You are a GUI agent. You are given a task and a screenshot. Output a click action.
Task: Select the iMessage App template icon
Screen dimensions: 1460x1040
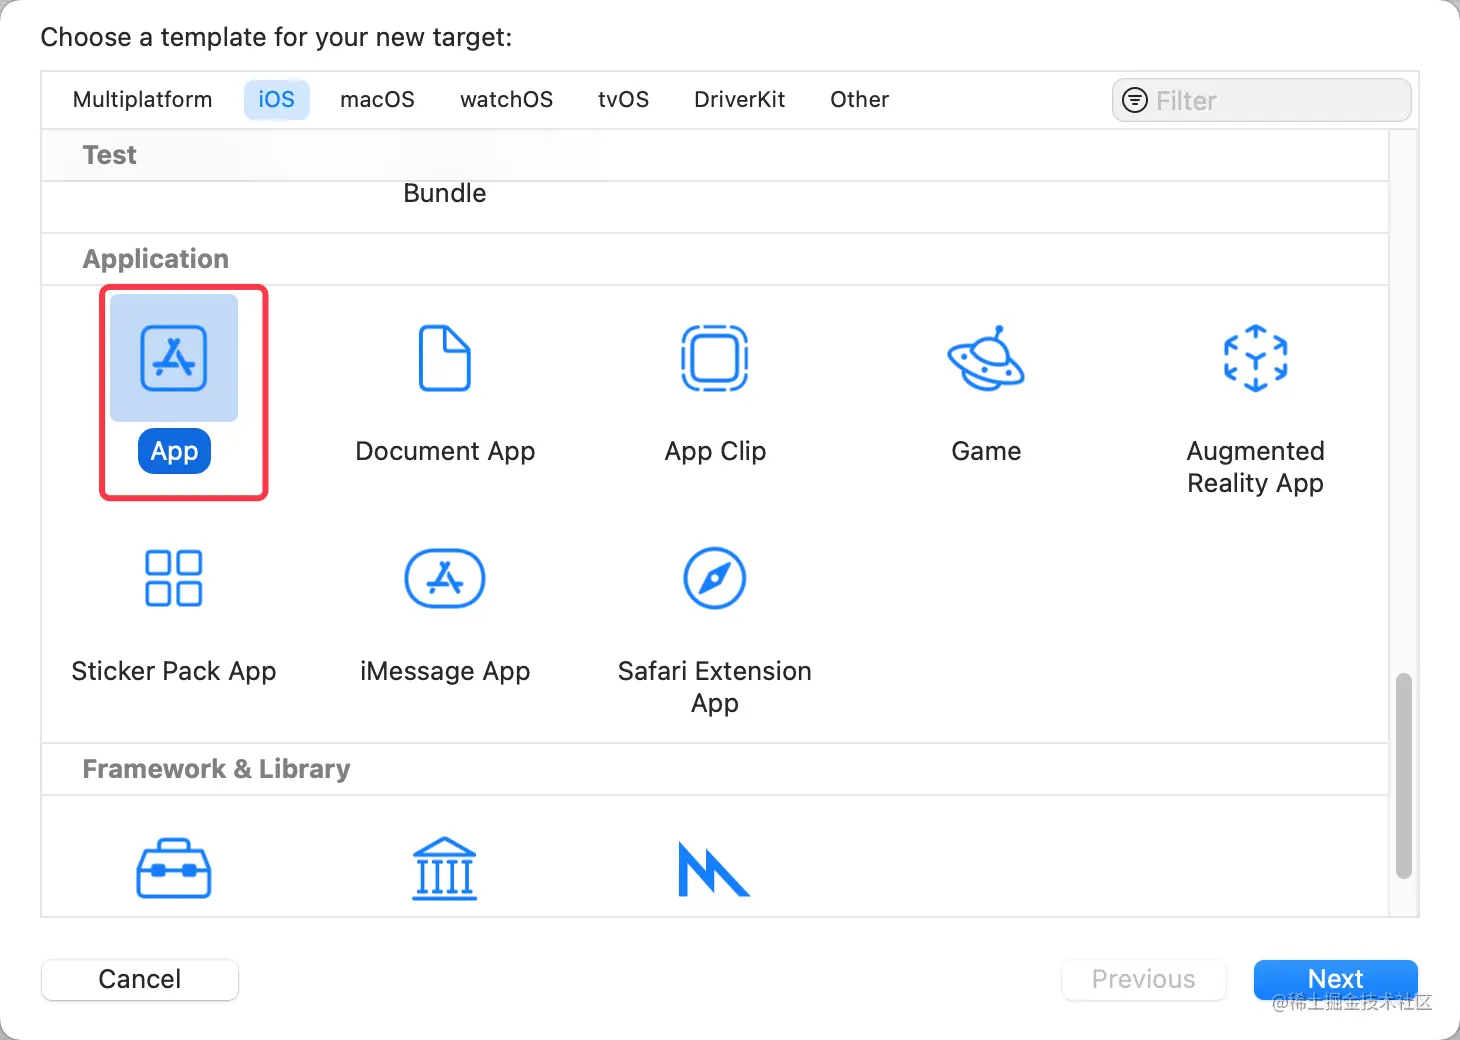pyautogui.click(x=445, y=578)
